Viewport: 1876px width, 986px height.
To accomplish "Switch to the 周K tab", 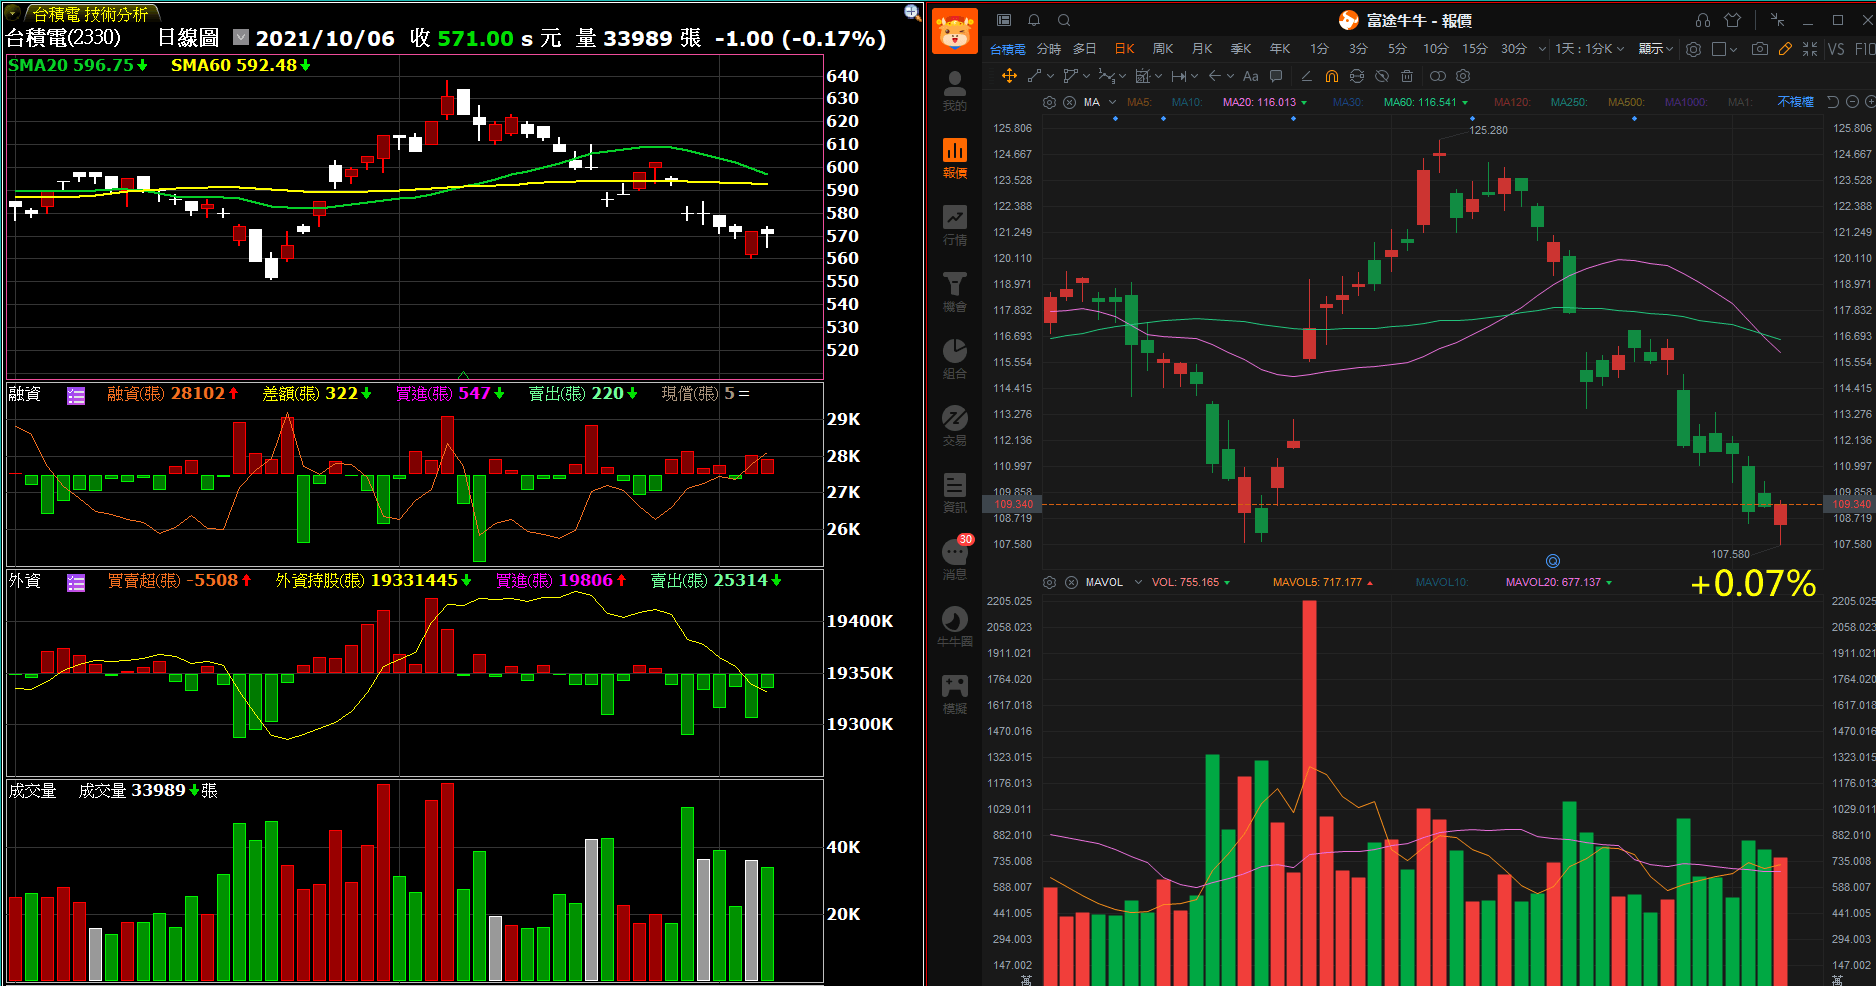I will point(1163,49).
